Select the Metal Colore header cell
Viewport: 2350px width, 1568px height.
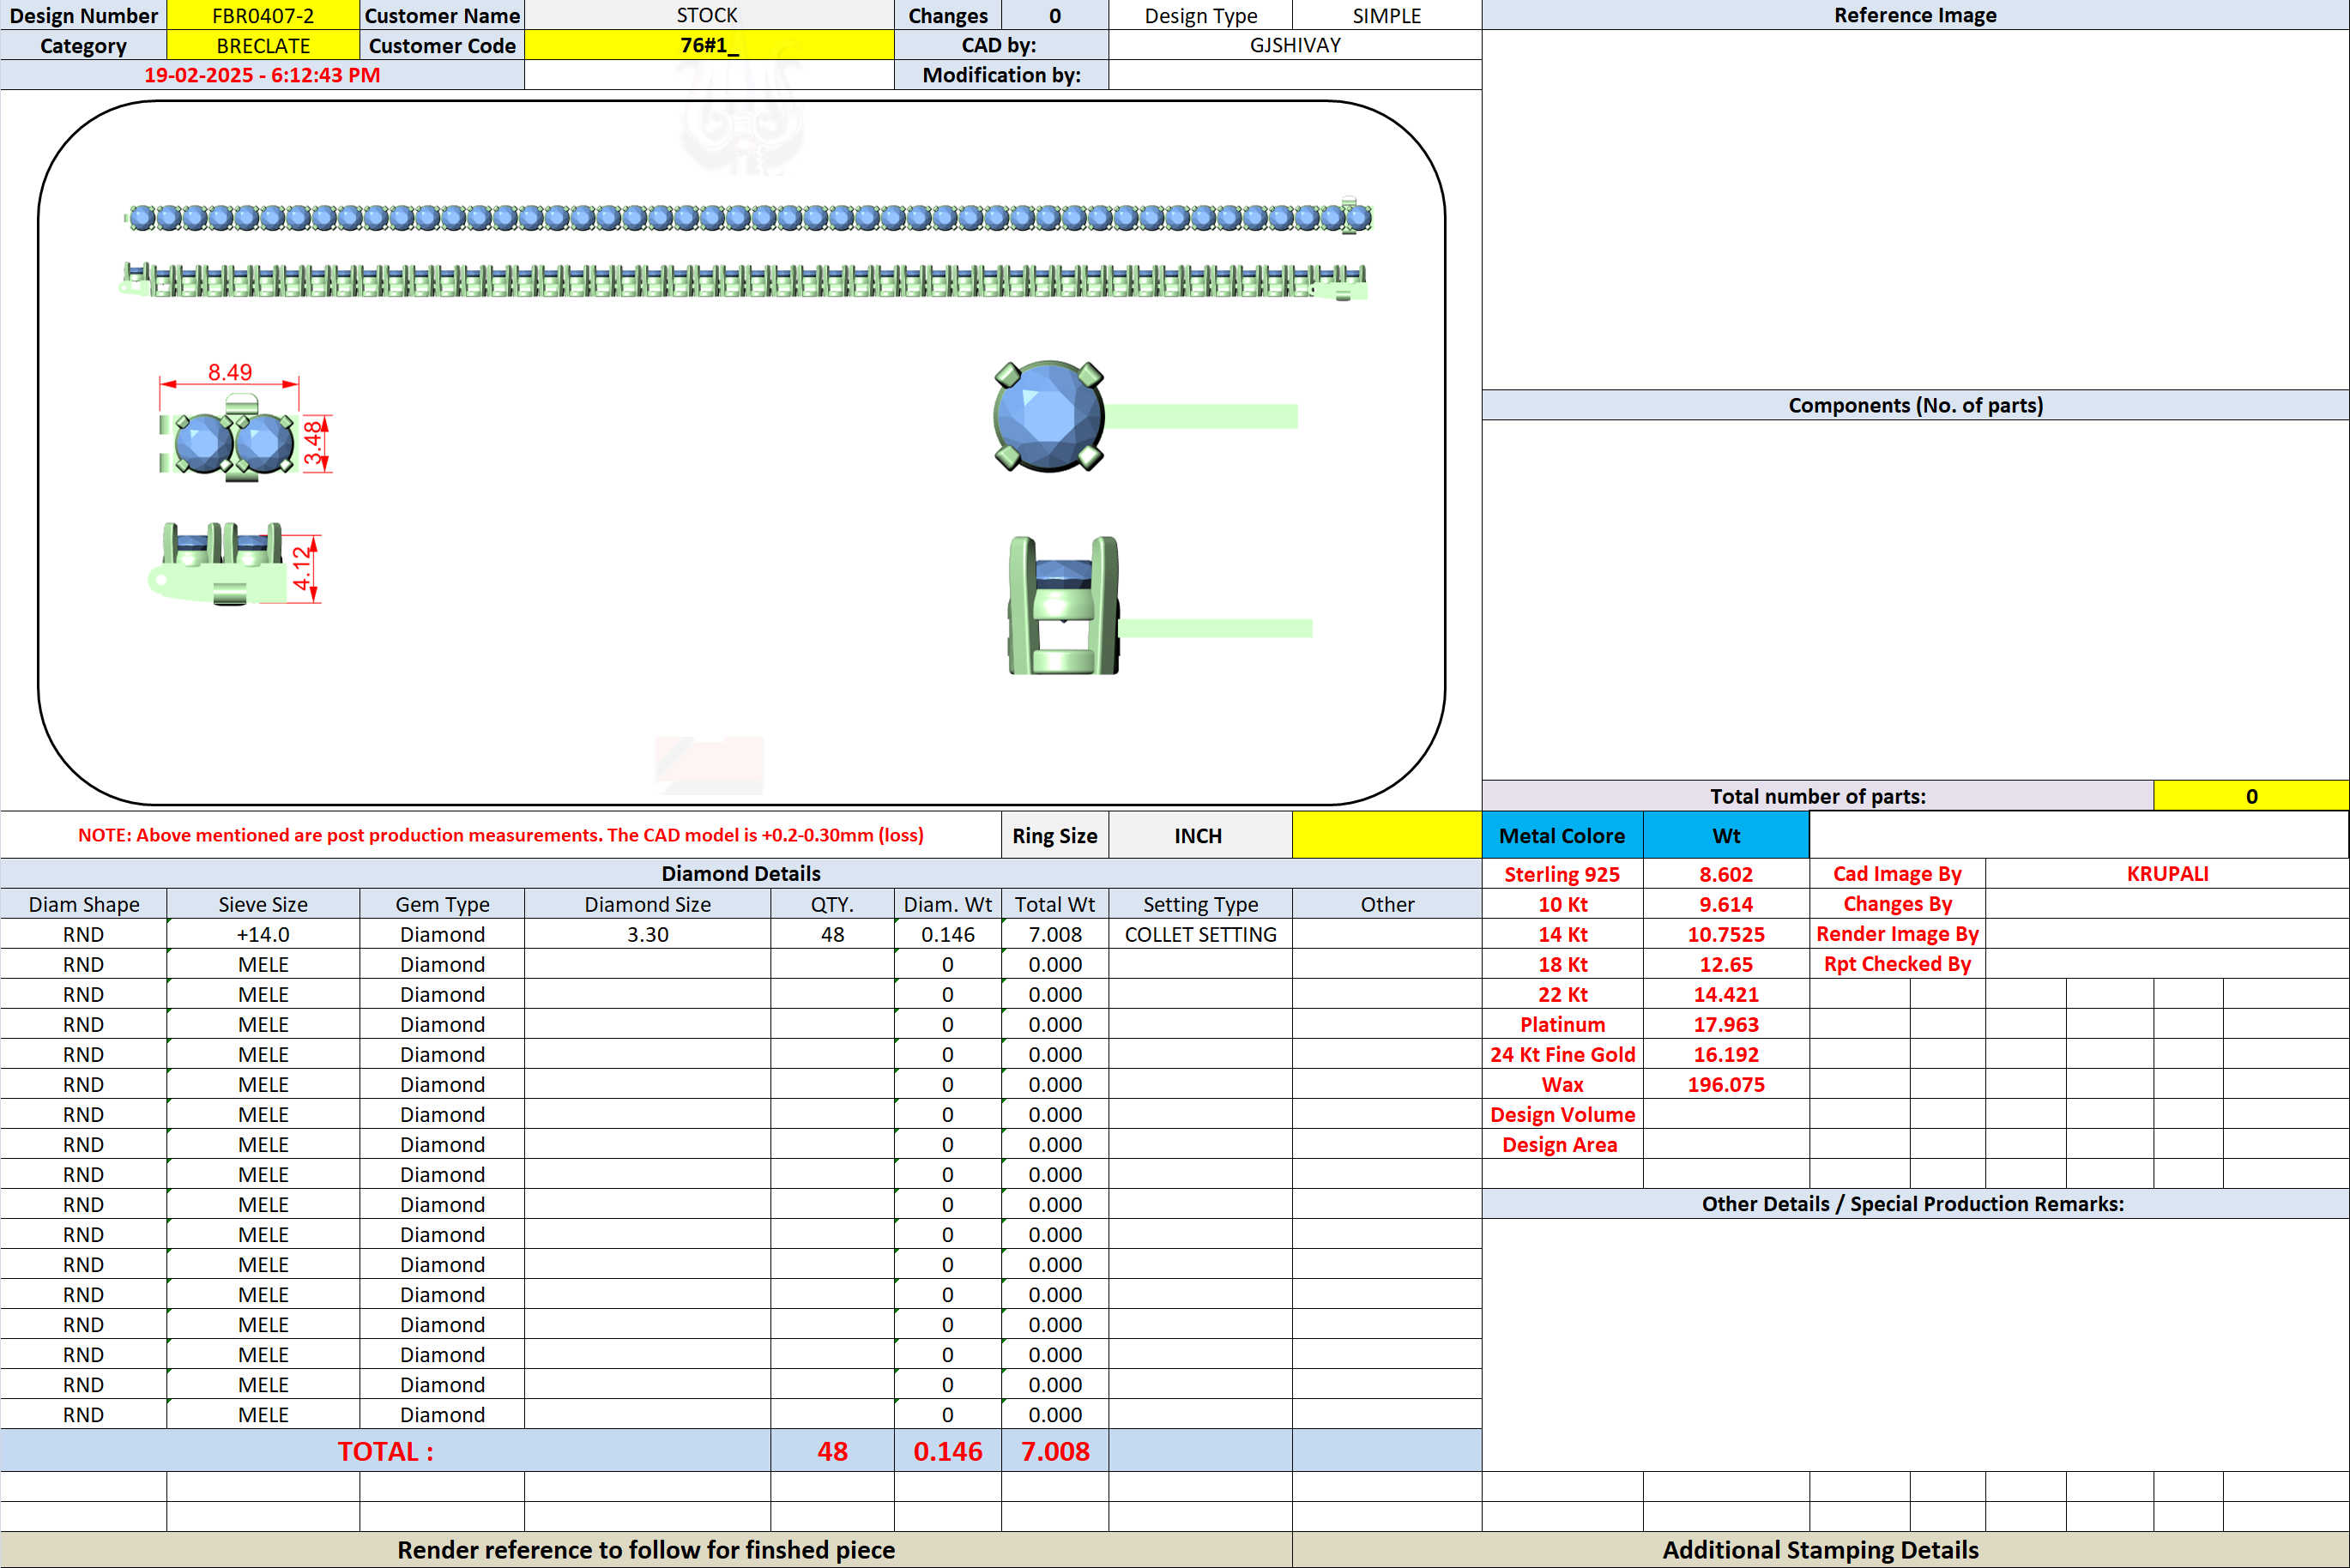pyautogui.click(x=1562, y=835)
